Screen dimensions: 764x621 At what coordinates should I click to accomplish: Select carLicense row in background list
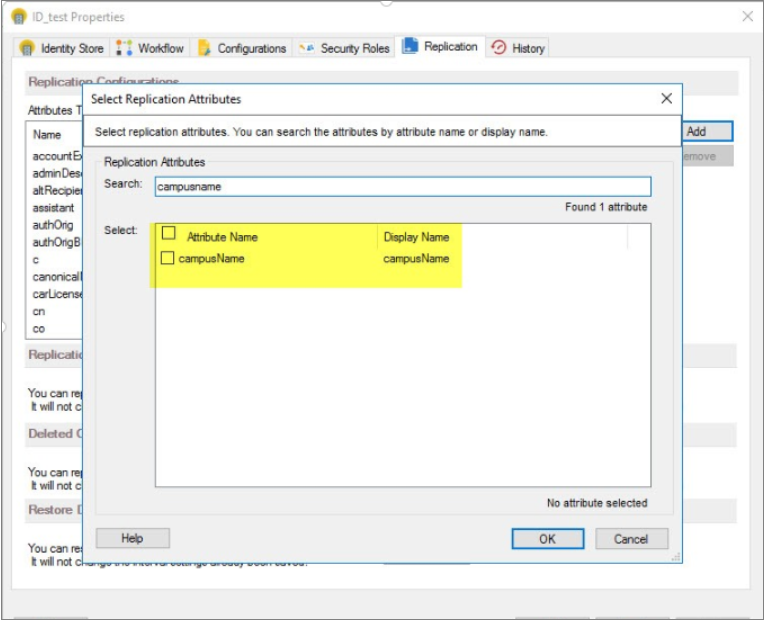57,294
